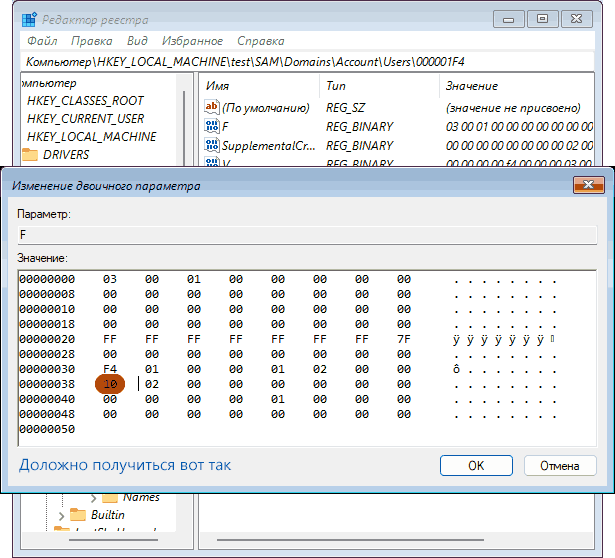This screenshot has height=558, width=615.
Task: Click byte 7F in row 00000020
Action: pyautogui.click(x=404, y=339)
